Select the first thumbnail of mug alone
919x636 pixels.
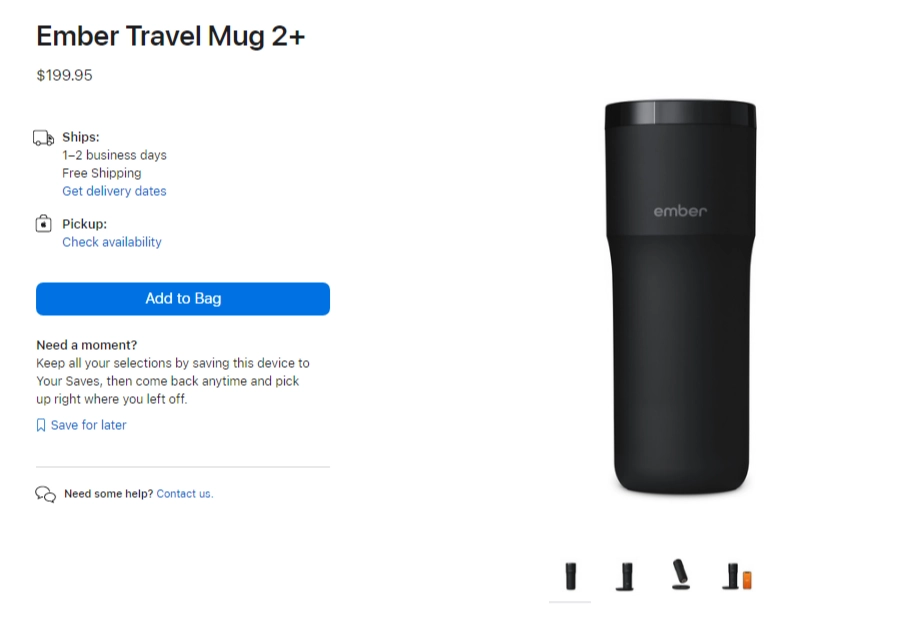coord(570,576)
